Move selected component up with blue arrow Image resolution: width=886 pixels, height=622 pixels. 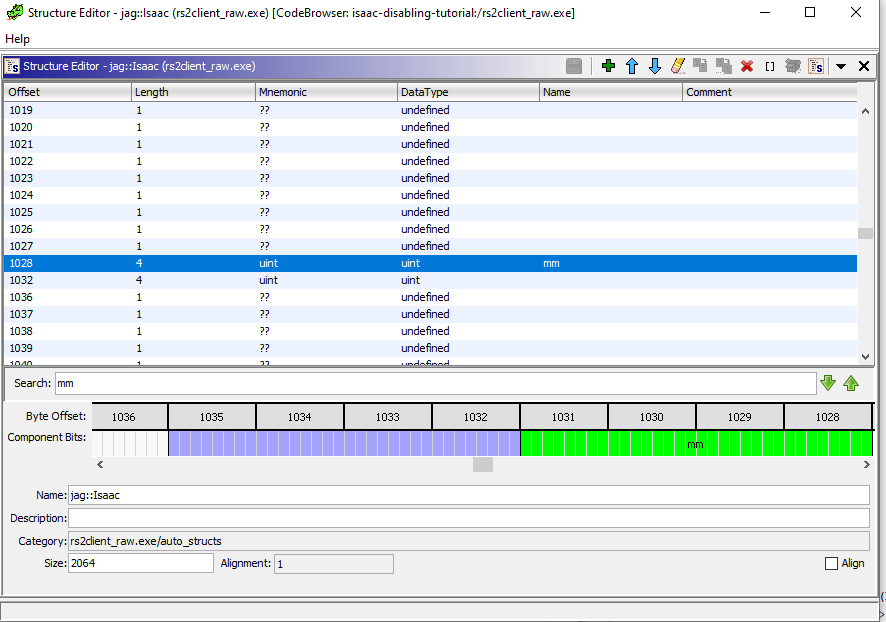[632, 66]
